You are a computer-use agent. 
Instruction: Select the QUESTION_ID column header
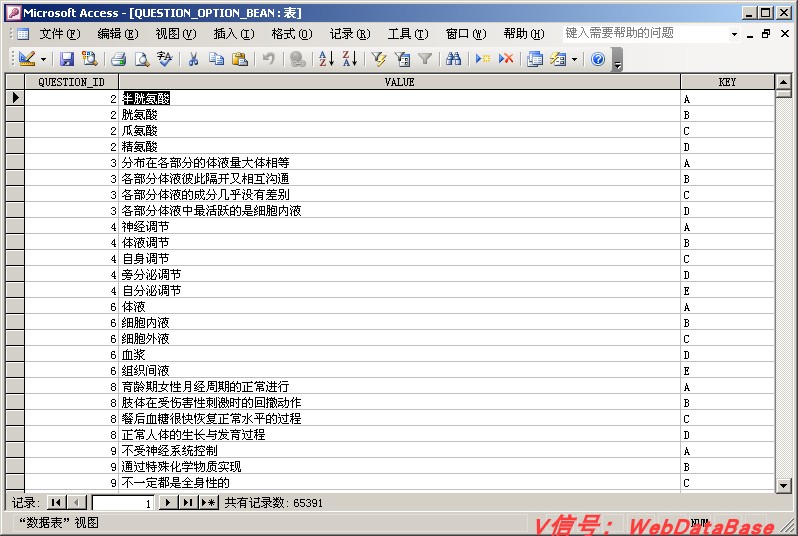(x=71, y=82)
